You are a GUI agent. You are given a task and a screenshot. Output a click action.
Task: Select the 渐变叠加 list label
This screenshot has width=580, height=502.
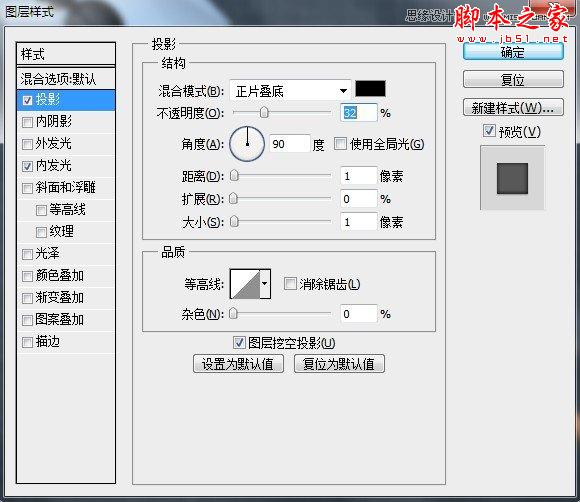coord(60,297)
